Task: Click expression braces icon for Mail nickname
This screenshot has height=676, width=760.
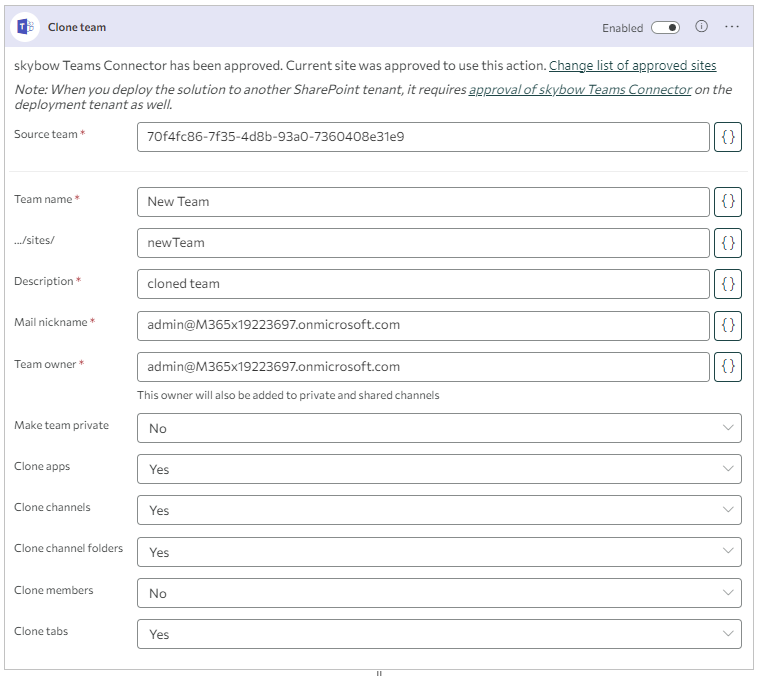Action: tap(728, 325)
